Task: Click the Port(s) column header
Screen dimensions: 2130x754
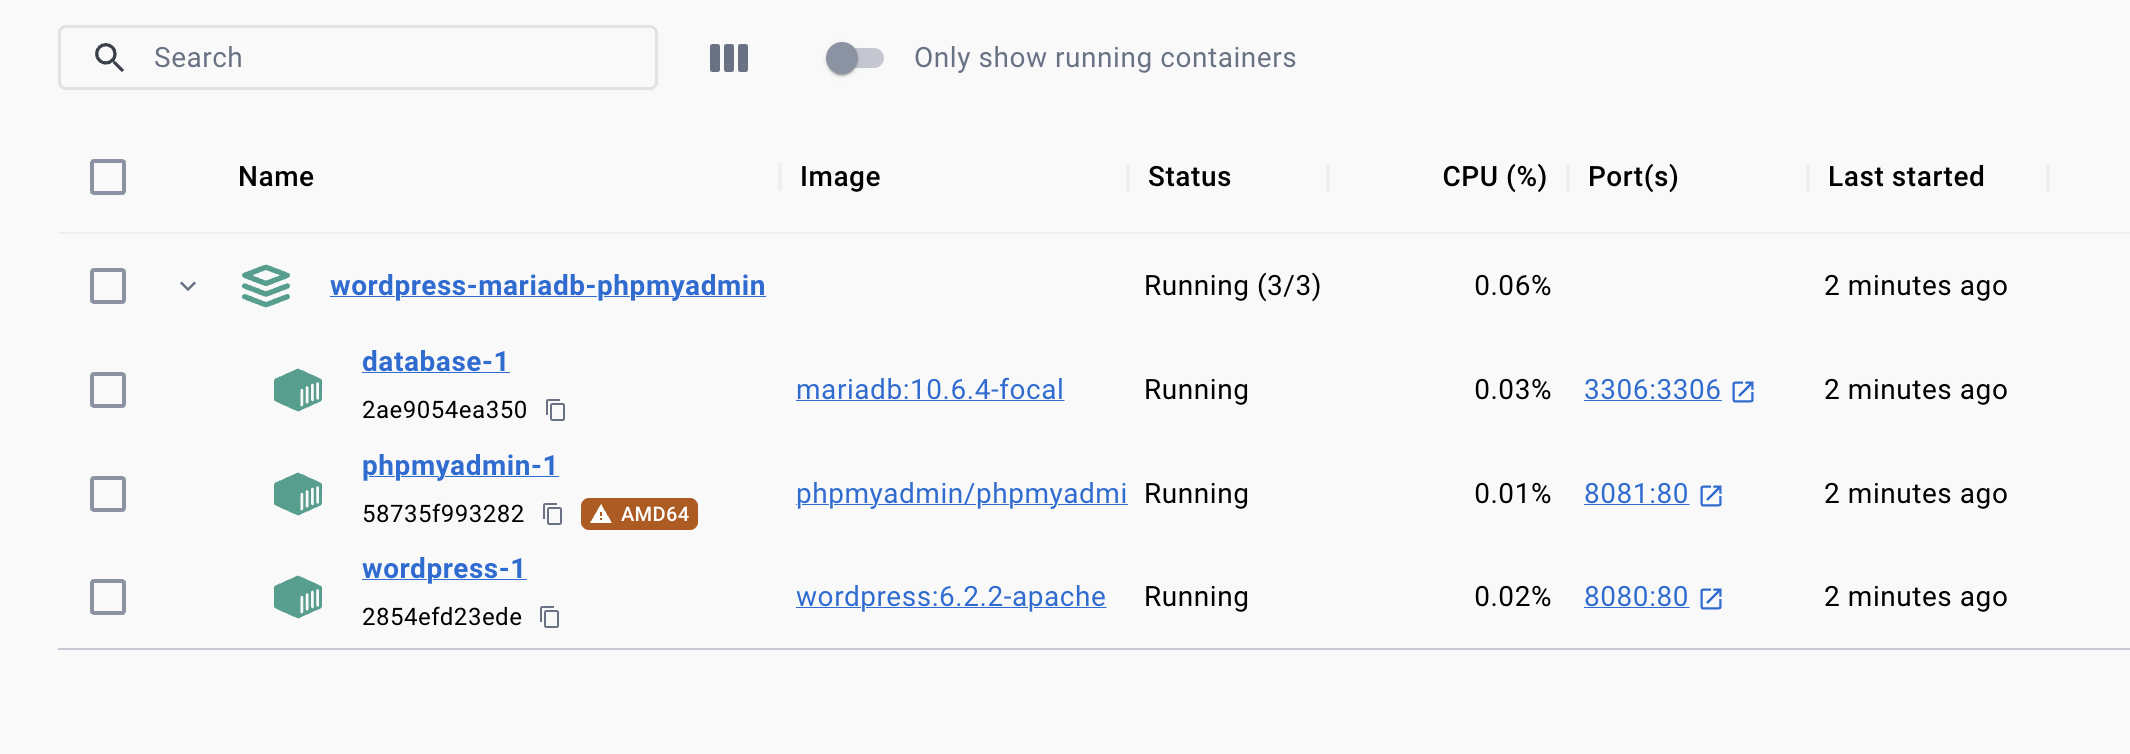Action: (1633, 177)
